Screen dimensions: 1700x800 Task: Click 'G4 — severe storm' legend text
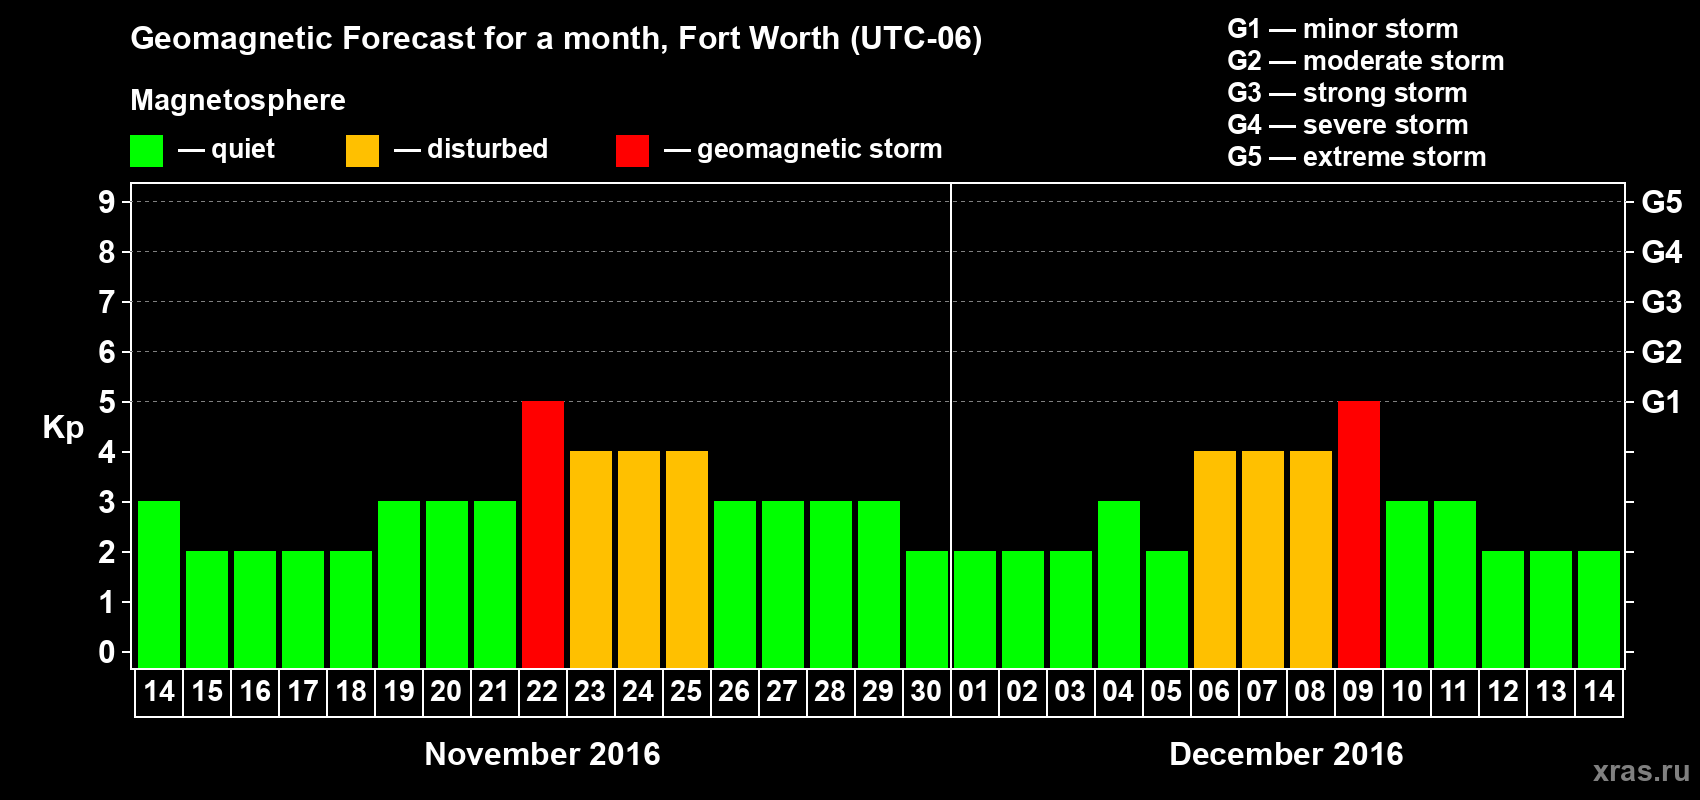pos(1348,125)
